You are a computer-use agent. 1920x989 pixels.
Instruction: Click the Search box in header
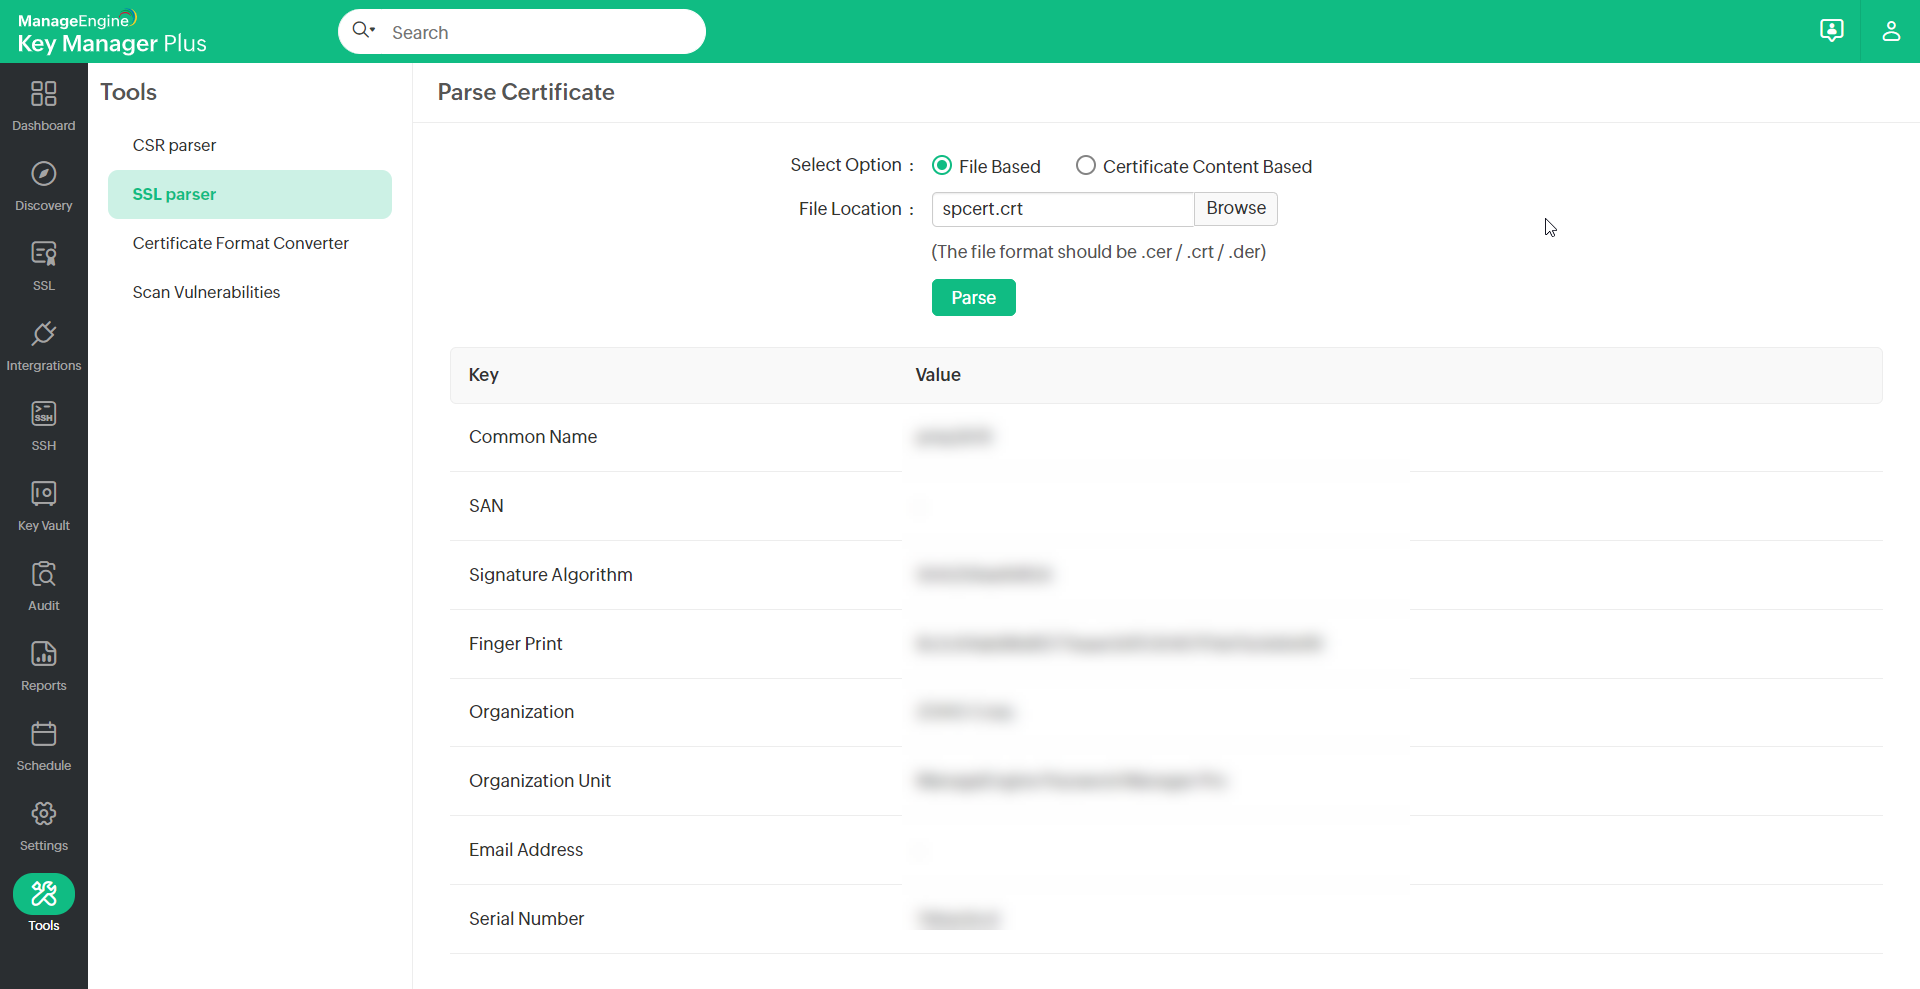click(x=522, y=32)
